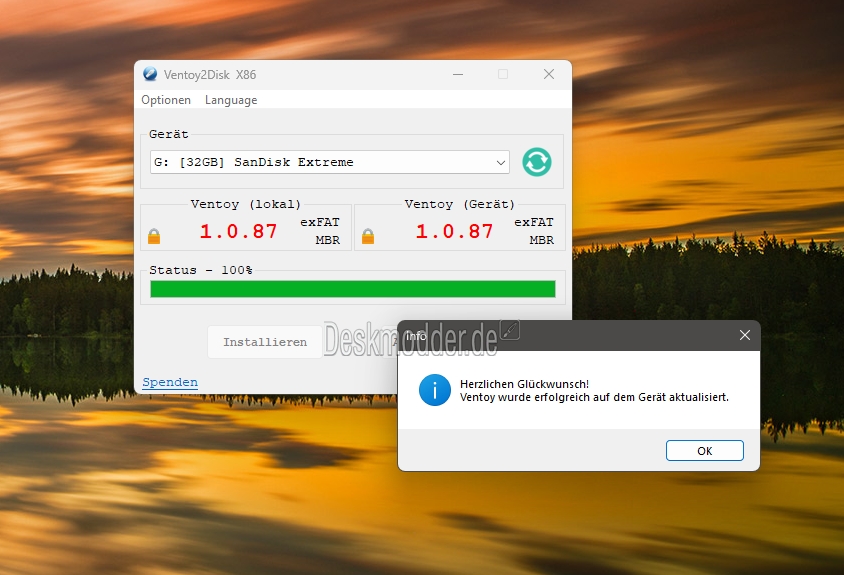
Task: Open the Spenden link
Action: point(170,382)
